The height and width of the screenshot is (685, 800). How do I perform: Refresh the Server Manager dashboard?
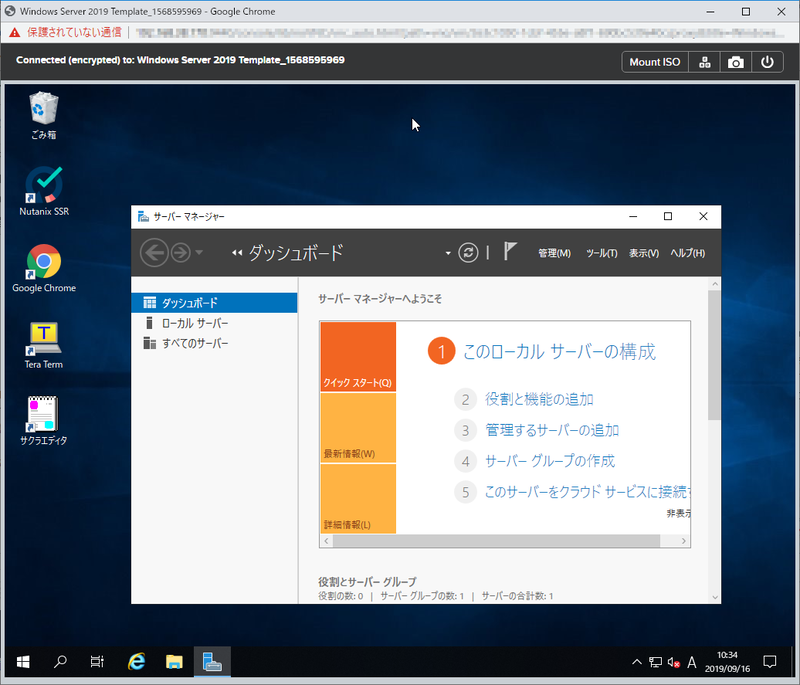click(x=468, y=252)
